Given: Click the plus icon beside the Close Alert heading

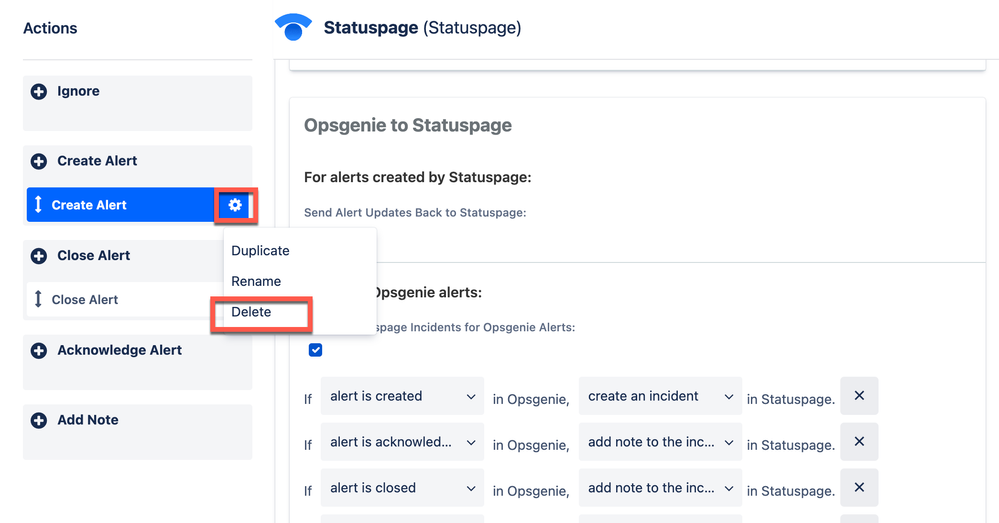Looking at the screenshot, I should point(39,256).
